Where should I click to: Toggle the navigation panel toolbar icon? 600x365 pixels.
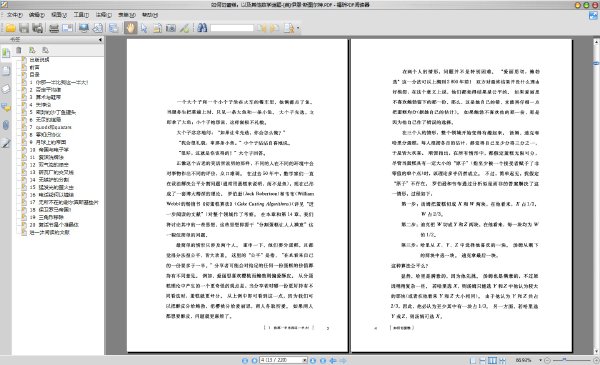click(x=113, y=28)
